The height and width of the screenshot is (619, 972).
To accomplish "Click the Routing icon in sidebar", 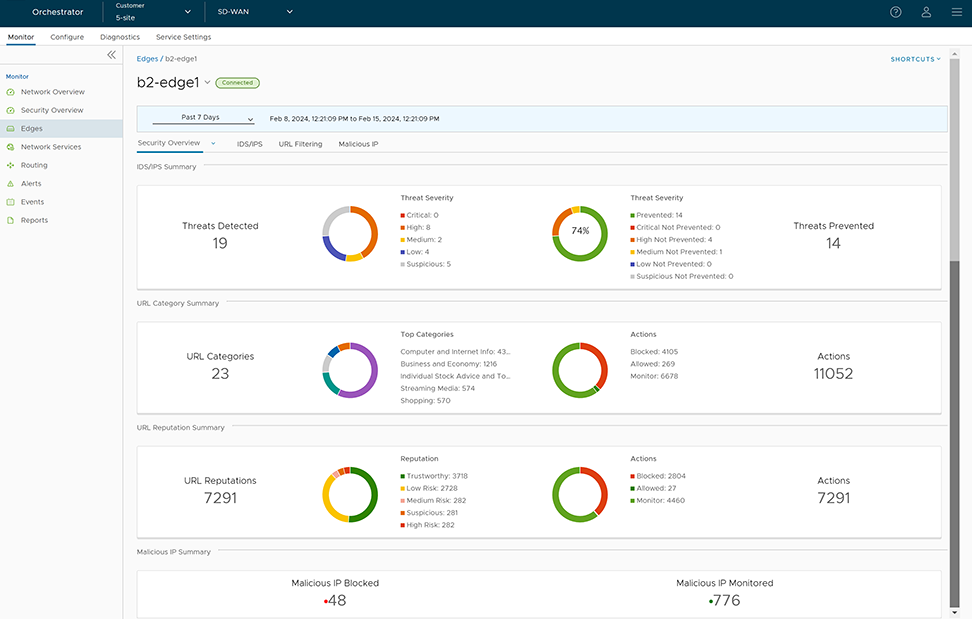I will (x=11, y=165).
